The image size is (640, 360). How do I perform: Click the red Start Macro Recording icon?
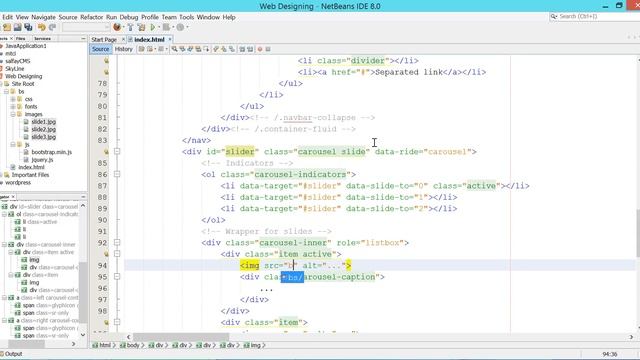[x=260, y=49]
